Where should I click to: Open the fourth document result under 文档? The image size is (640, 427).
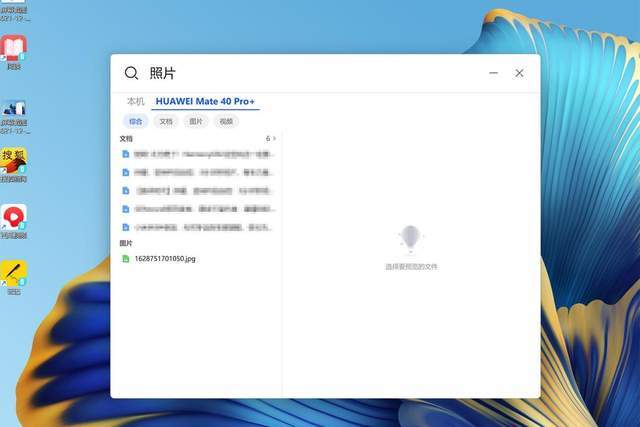(198, 209)
